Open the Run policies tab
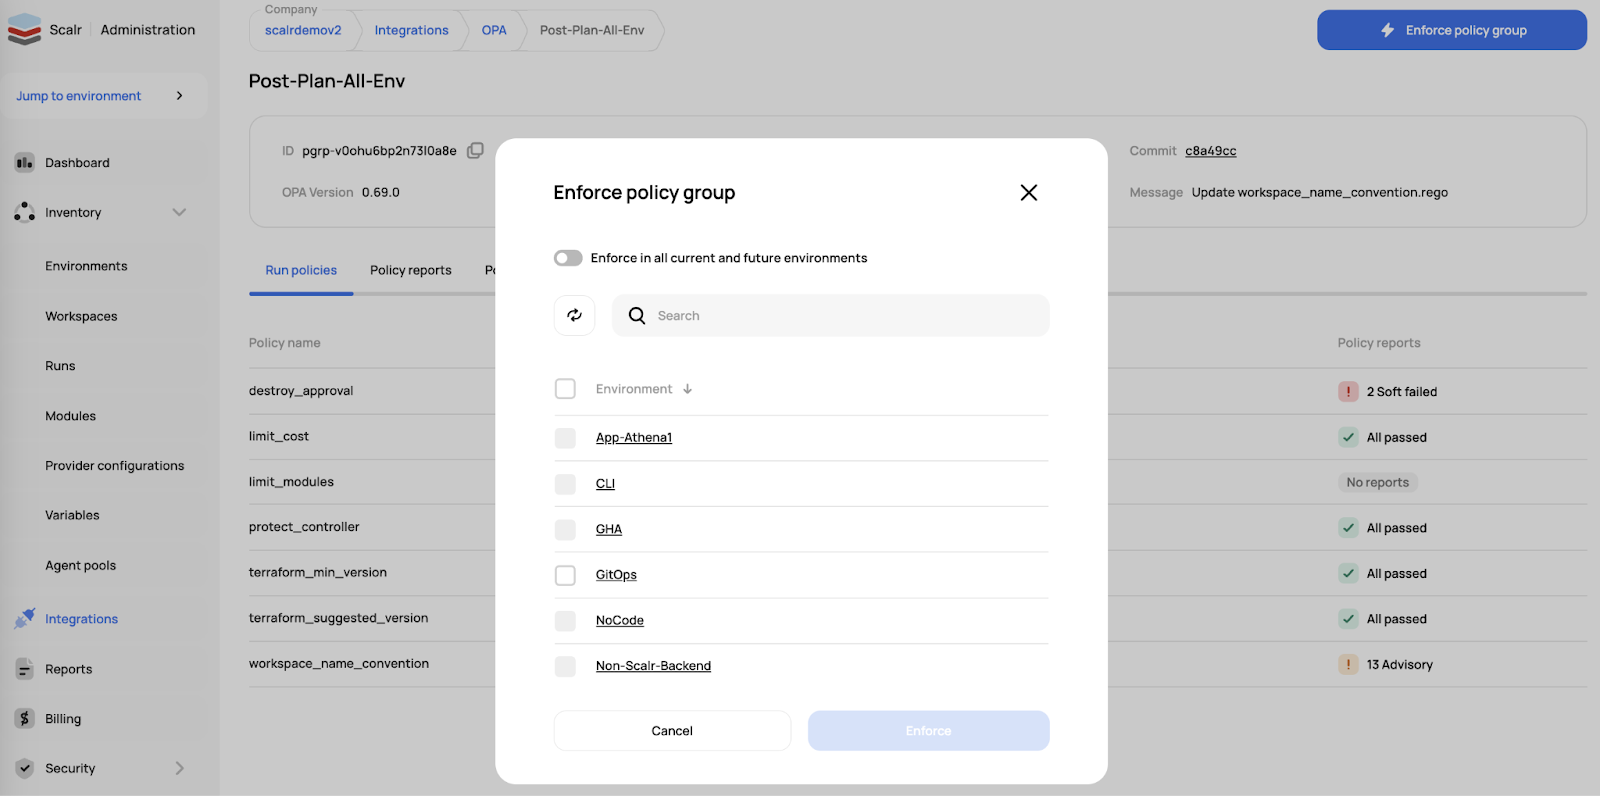The image size is (1600, 796). tap(301, 270)
